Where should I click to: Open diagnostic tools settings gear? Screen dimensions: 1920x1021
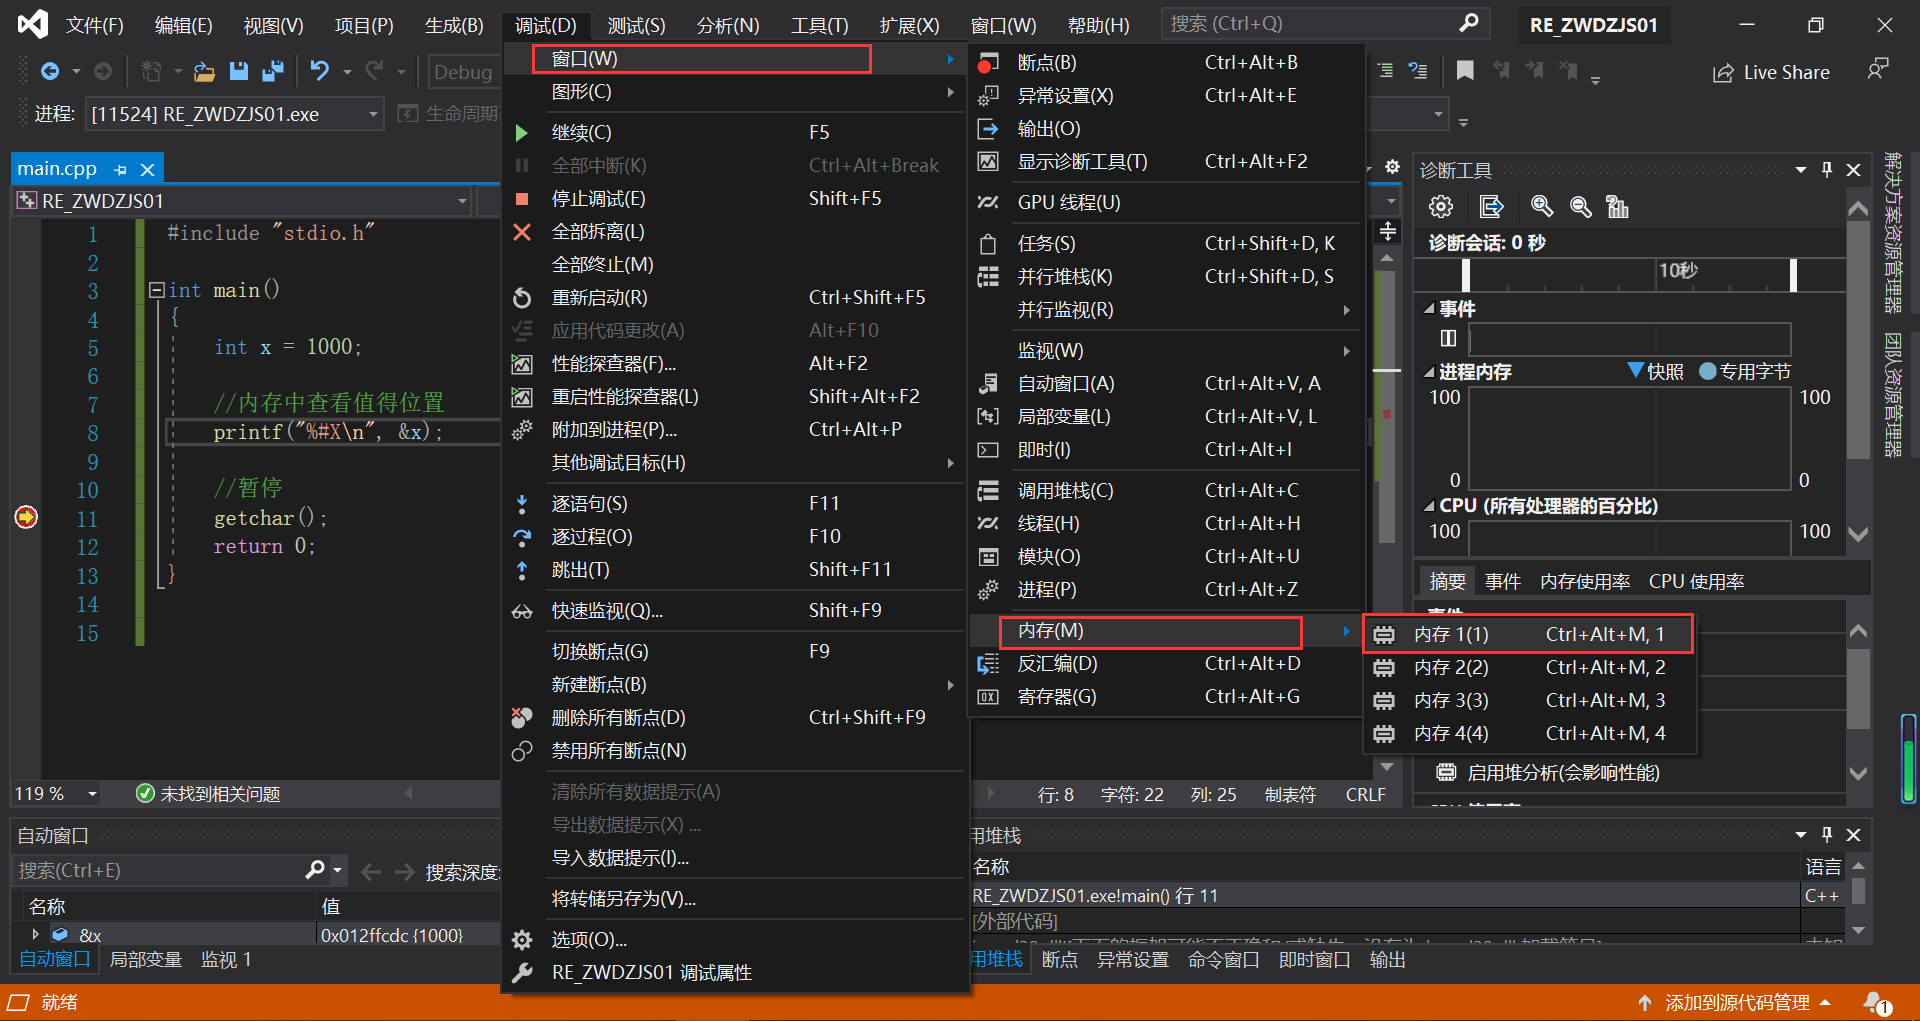click(1441, 207)
